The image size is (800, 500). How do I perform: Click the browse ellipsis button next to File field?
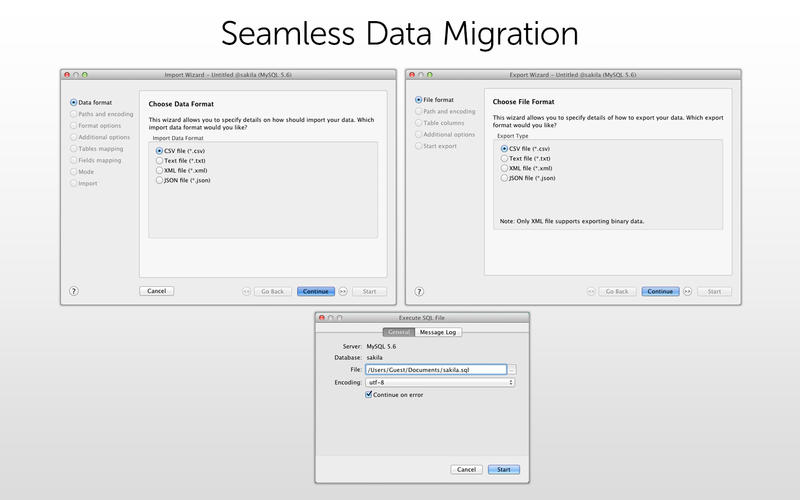tap(513, 369)
